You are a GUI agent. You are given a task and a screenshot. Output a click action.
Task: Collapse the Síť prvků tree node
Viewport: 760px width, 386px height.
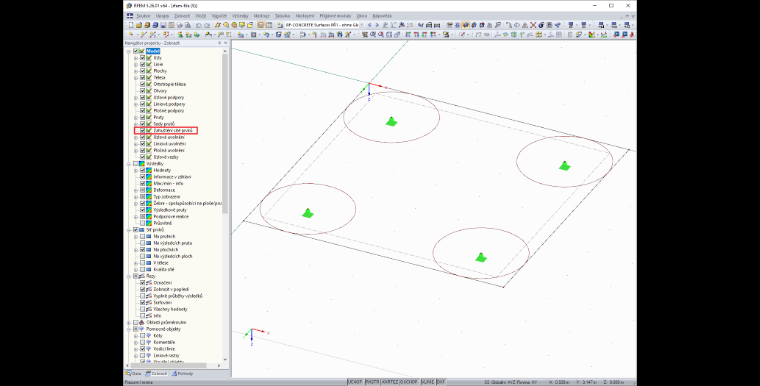coord(129,230)
